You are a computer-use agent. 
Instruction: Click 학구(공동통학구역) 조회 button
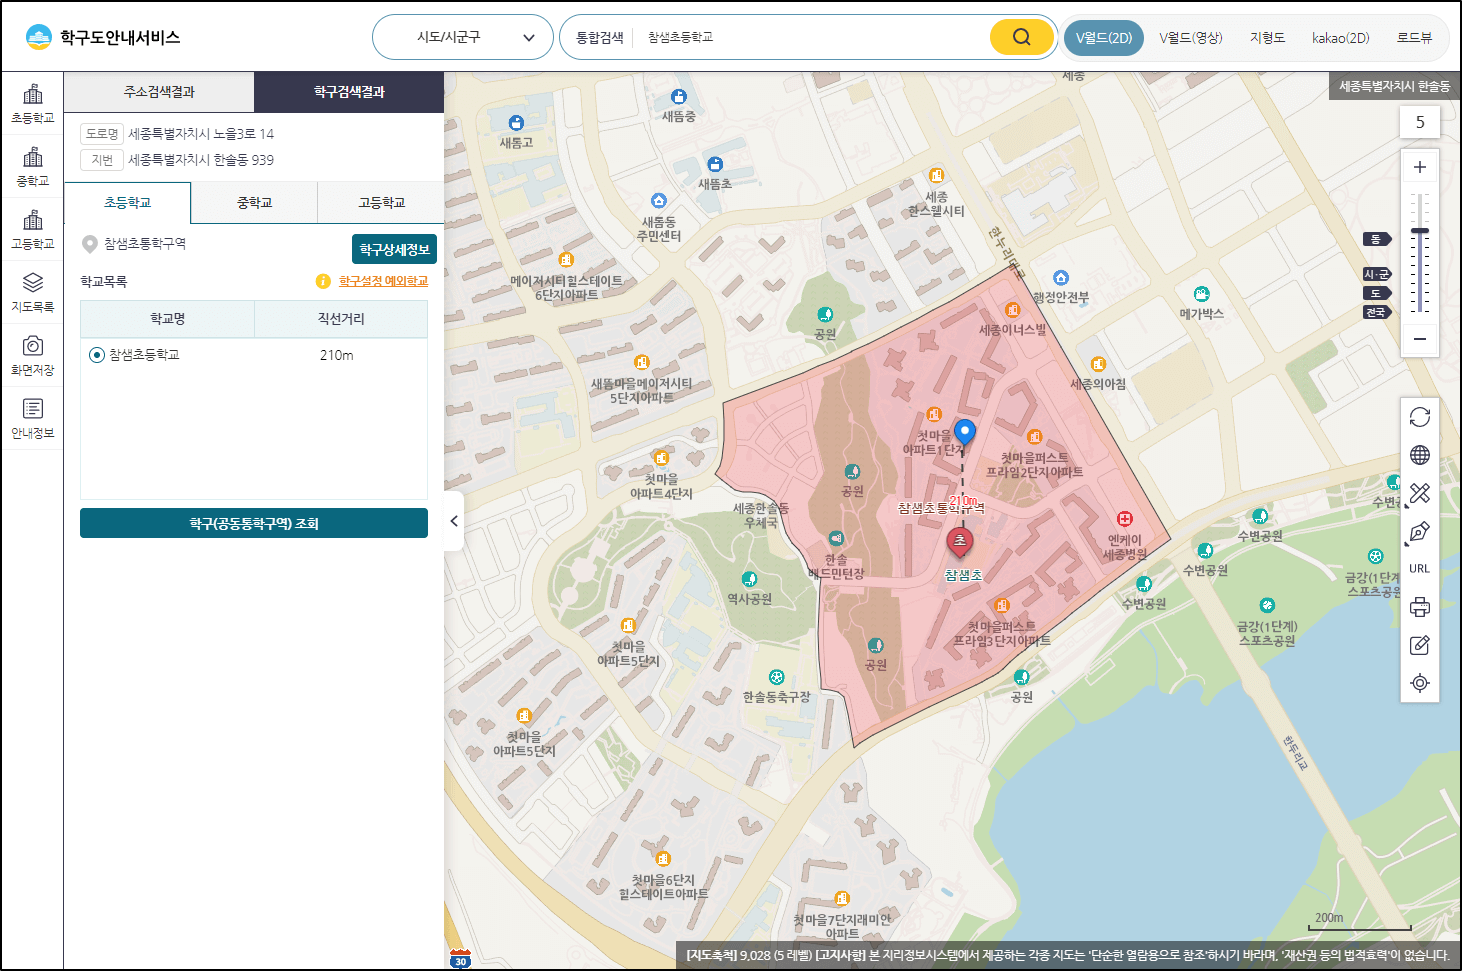pos(254,523)
